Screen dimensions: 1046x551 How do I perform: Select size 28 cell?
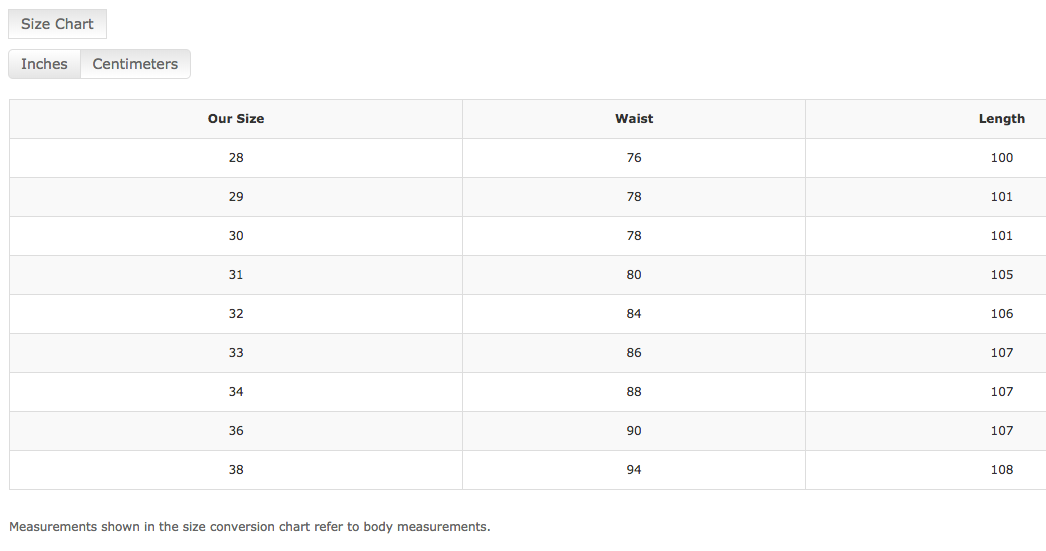236,158
